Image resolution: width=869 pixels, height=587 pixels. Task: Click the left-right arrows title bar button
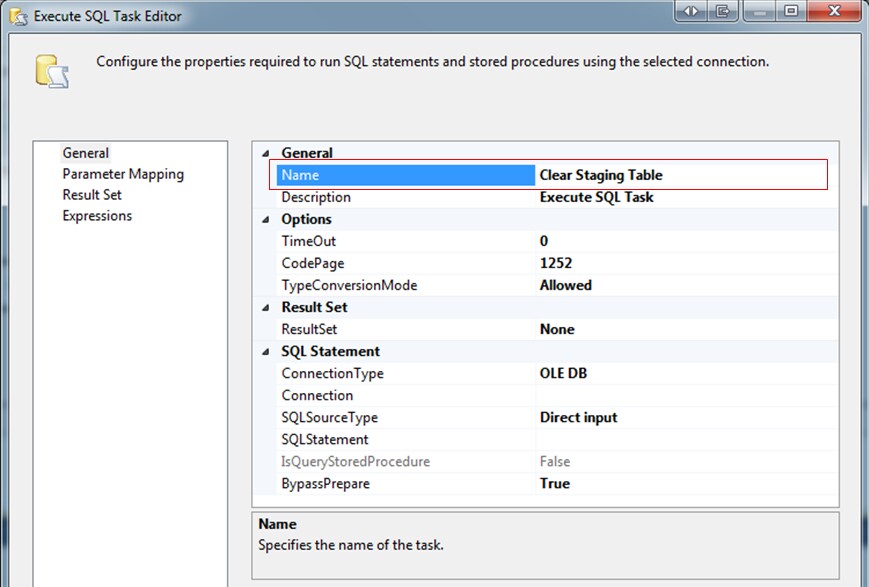tap(690, 11)
